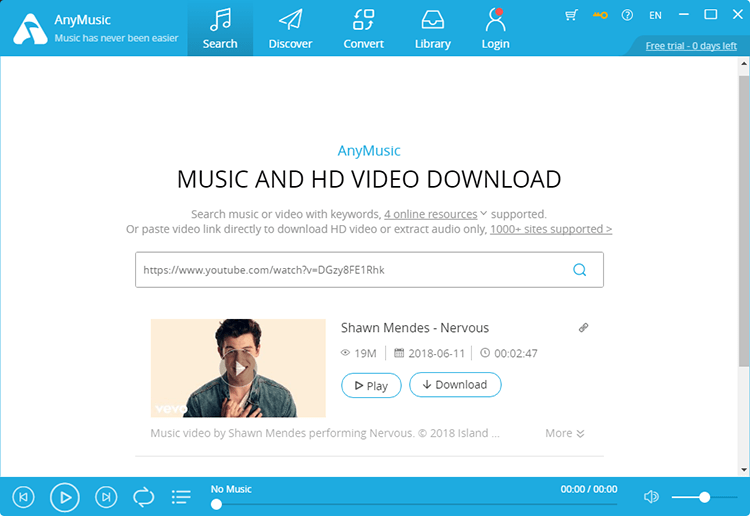750x516 pixels.
Task: Click the Free trial - 0 days left link
Action: [691, 46]
